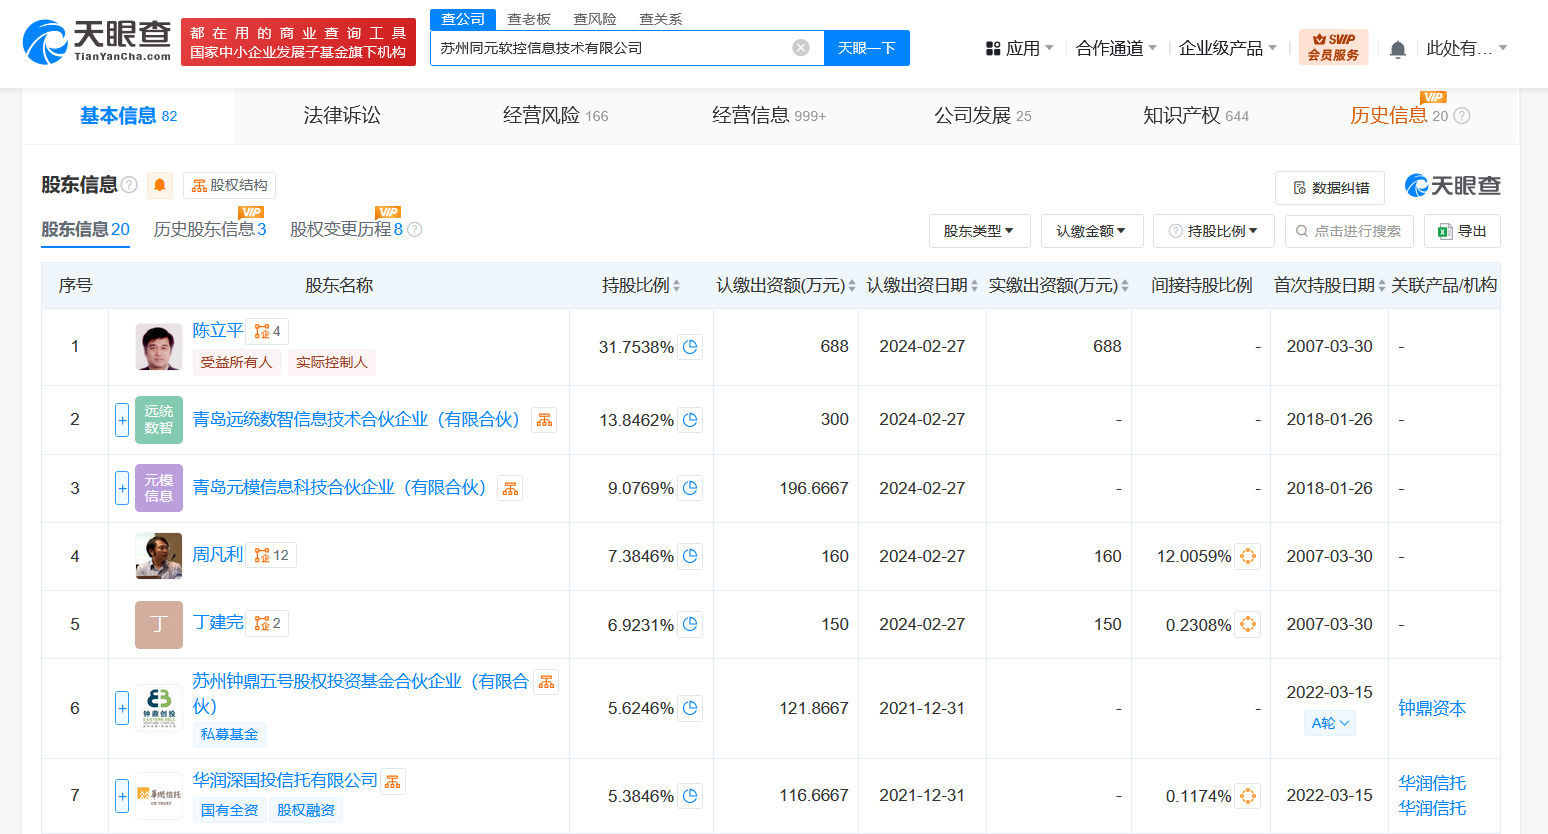
Task: Open the 股东类型 filter dropdown
Action: tap(978, 231)
